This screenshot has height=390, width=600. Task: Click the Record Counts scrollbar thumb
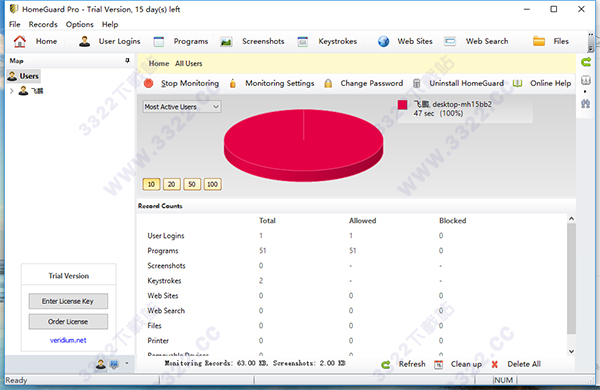coord(571,279)
